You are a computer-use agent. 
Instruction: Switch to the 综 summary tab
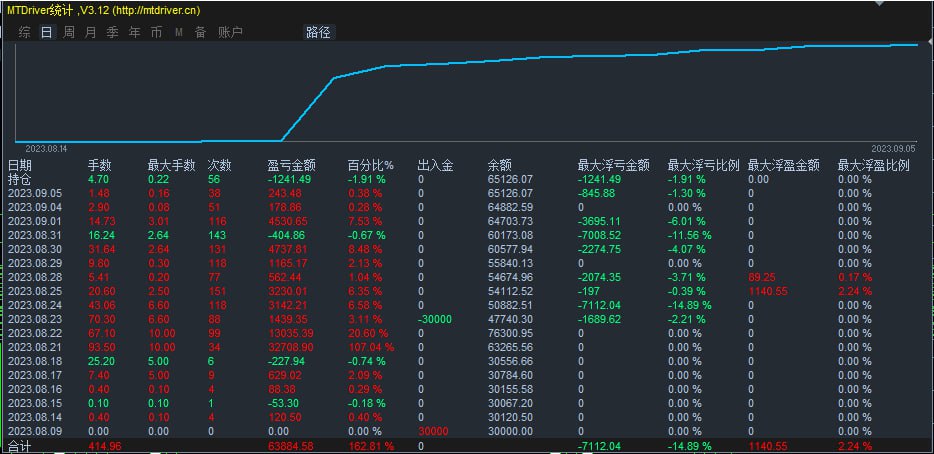tap(24, 32)
